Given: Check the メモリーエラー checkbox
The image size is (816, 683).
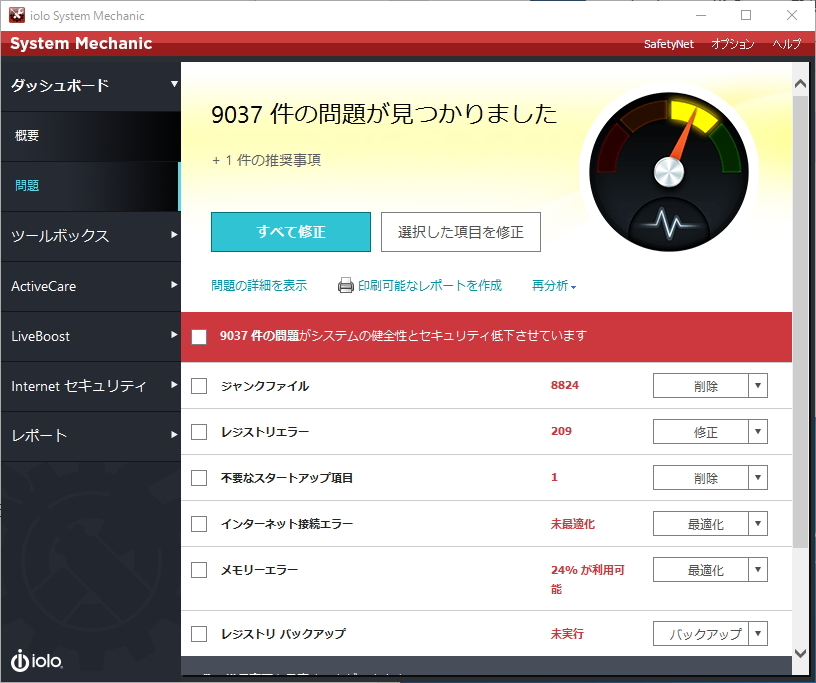Looking at the screenshot, I should coord(199,570).
